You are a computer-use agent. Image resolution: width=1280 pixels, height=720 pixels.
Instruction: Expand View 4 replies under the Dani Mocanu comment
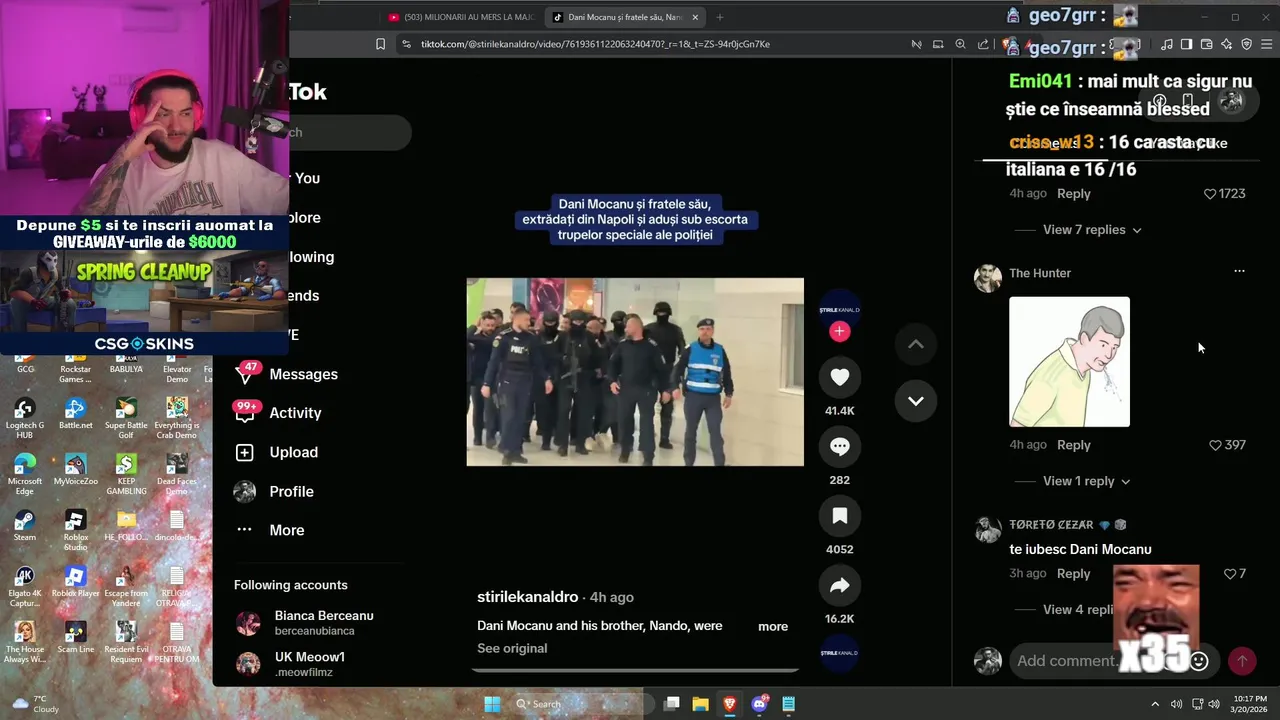coord(1078,610)
